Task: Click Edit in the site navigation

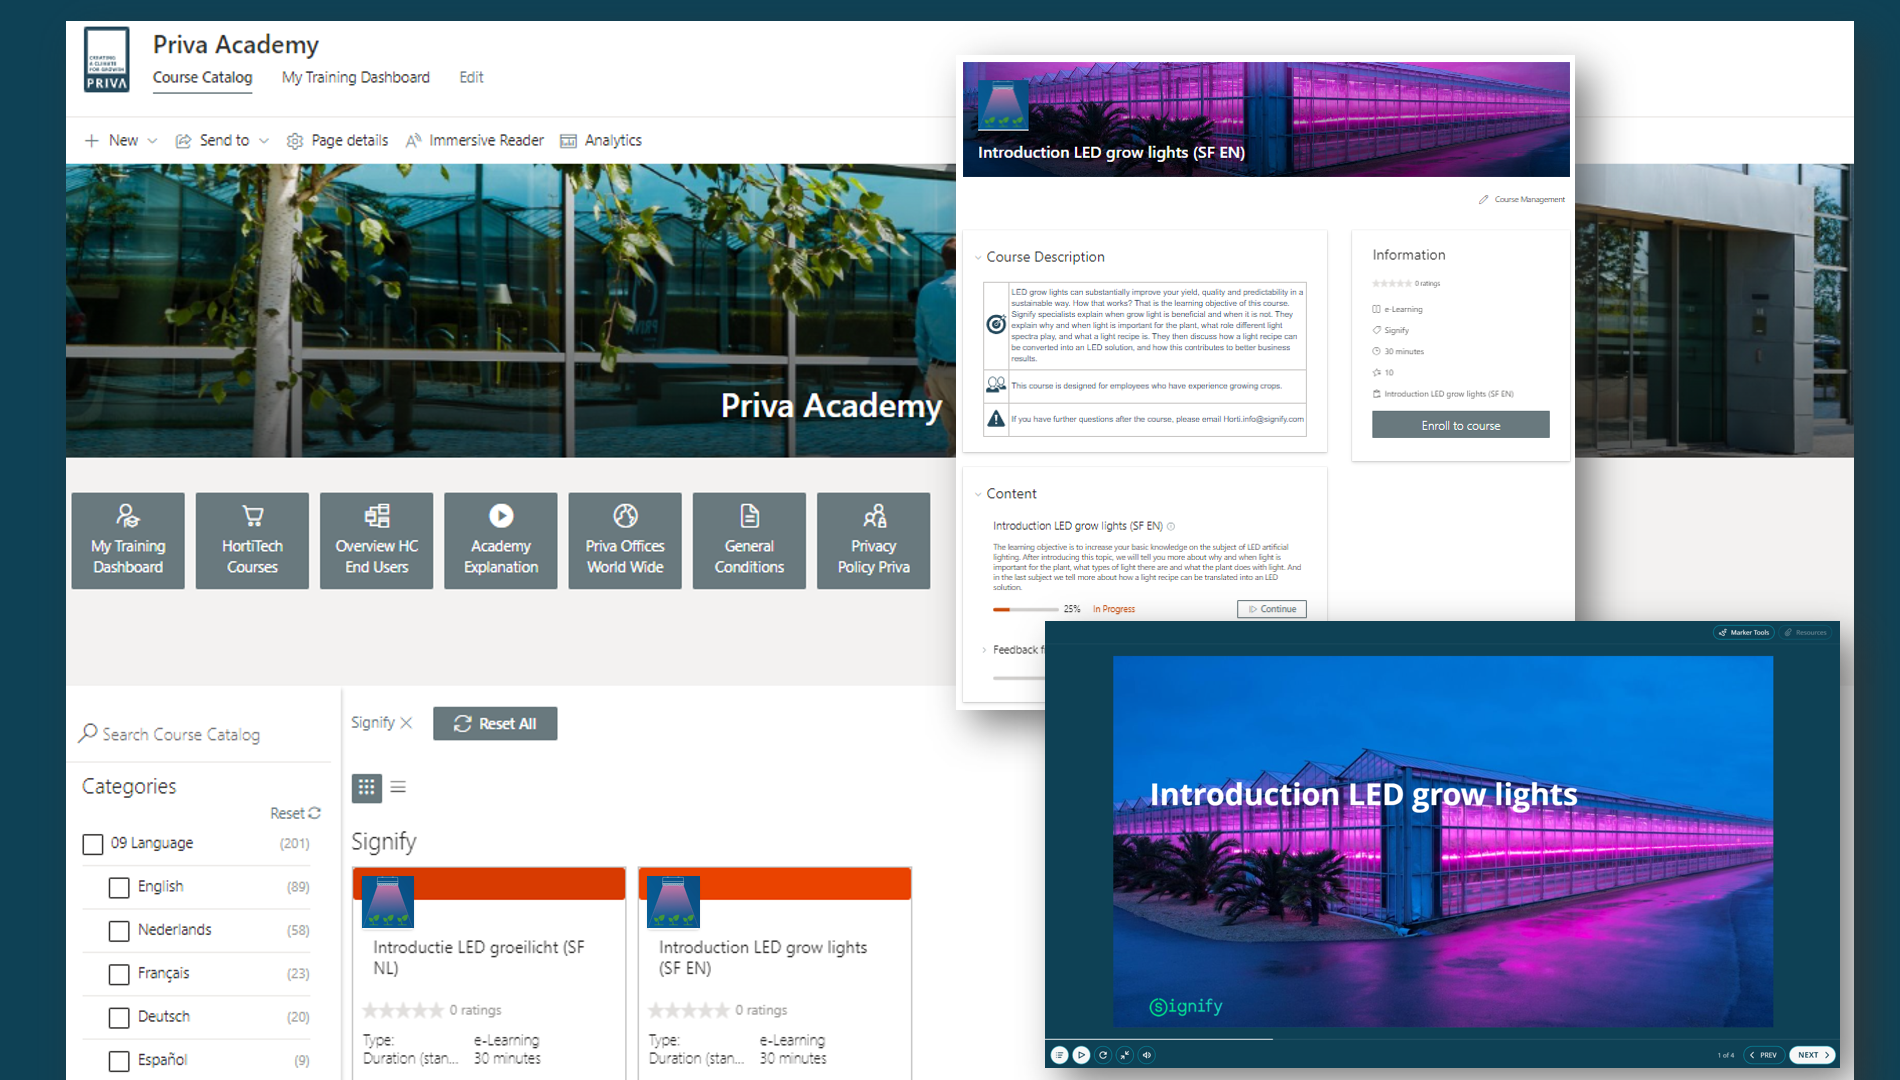Action: tap(471, 78)
